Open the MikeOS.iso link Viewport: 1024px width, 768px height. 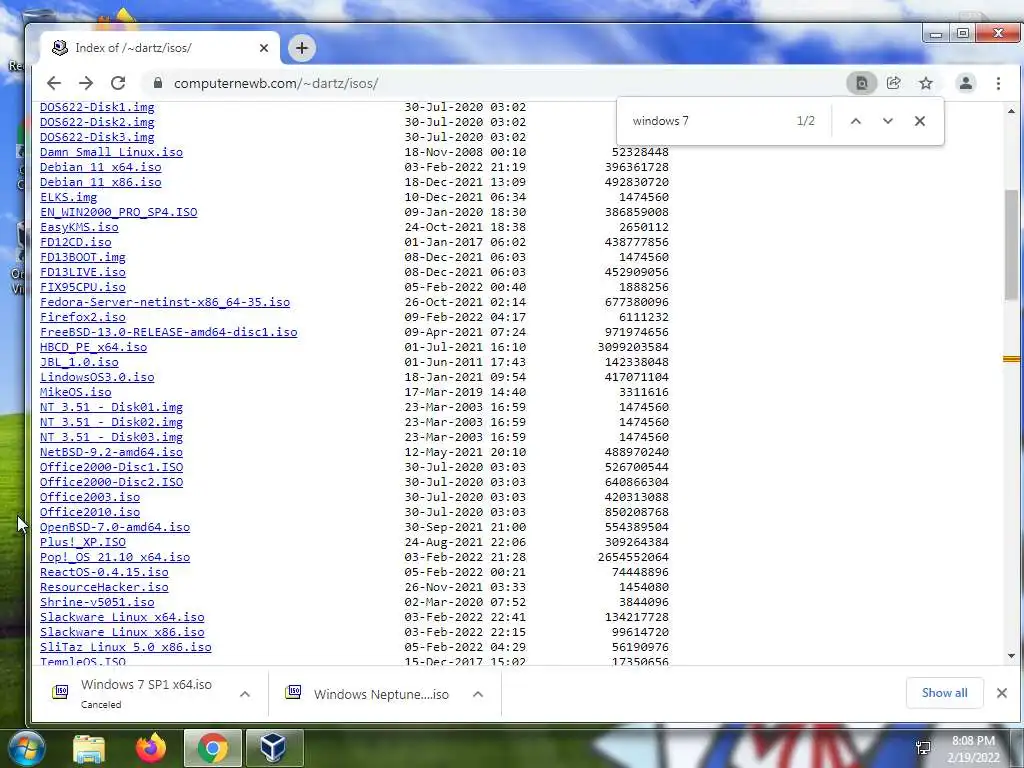(x=76, y=392)
